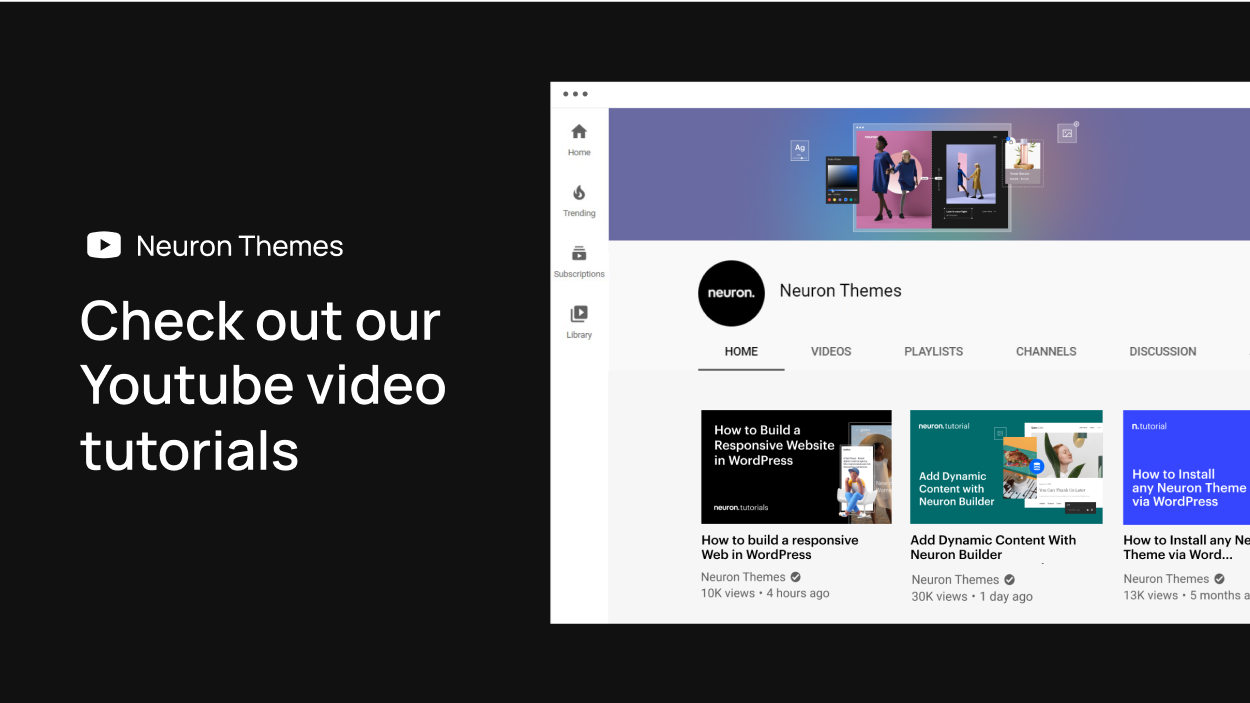The height and width of the screenshot is (703, 1250).
Task: Open the 'Add Dynamic Content' teal thumbnail
Action: pyautogui.click(x=1006, y=467)
